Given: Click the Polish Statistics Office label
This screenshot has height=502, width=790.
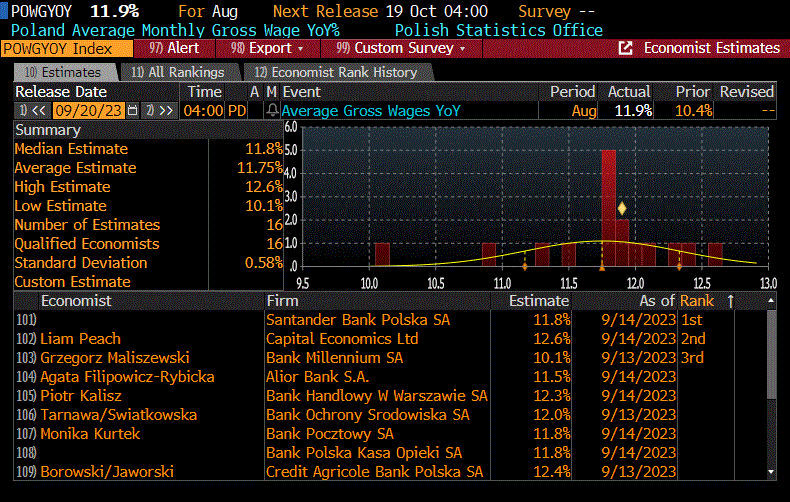Looking at the screenshot, I should [499, 30].
